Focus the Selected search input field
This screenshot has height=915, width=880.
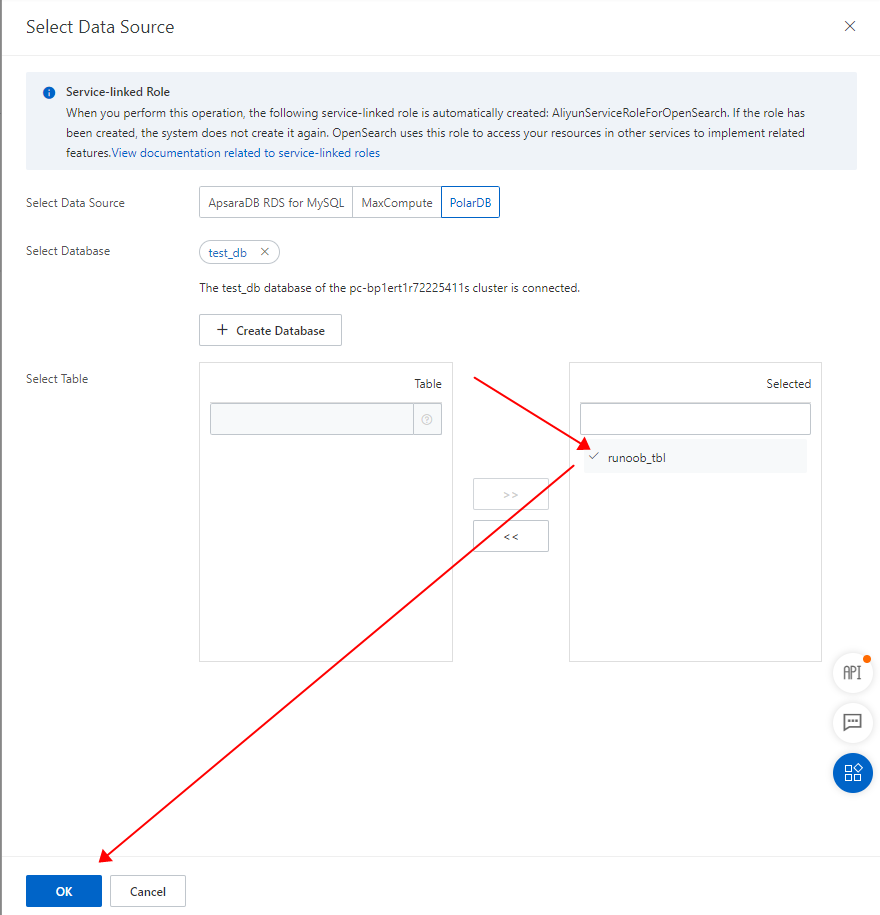(x=695, y=419)
